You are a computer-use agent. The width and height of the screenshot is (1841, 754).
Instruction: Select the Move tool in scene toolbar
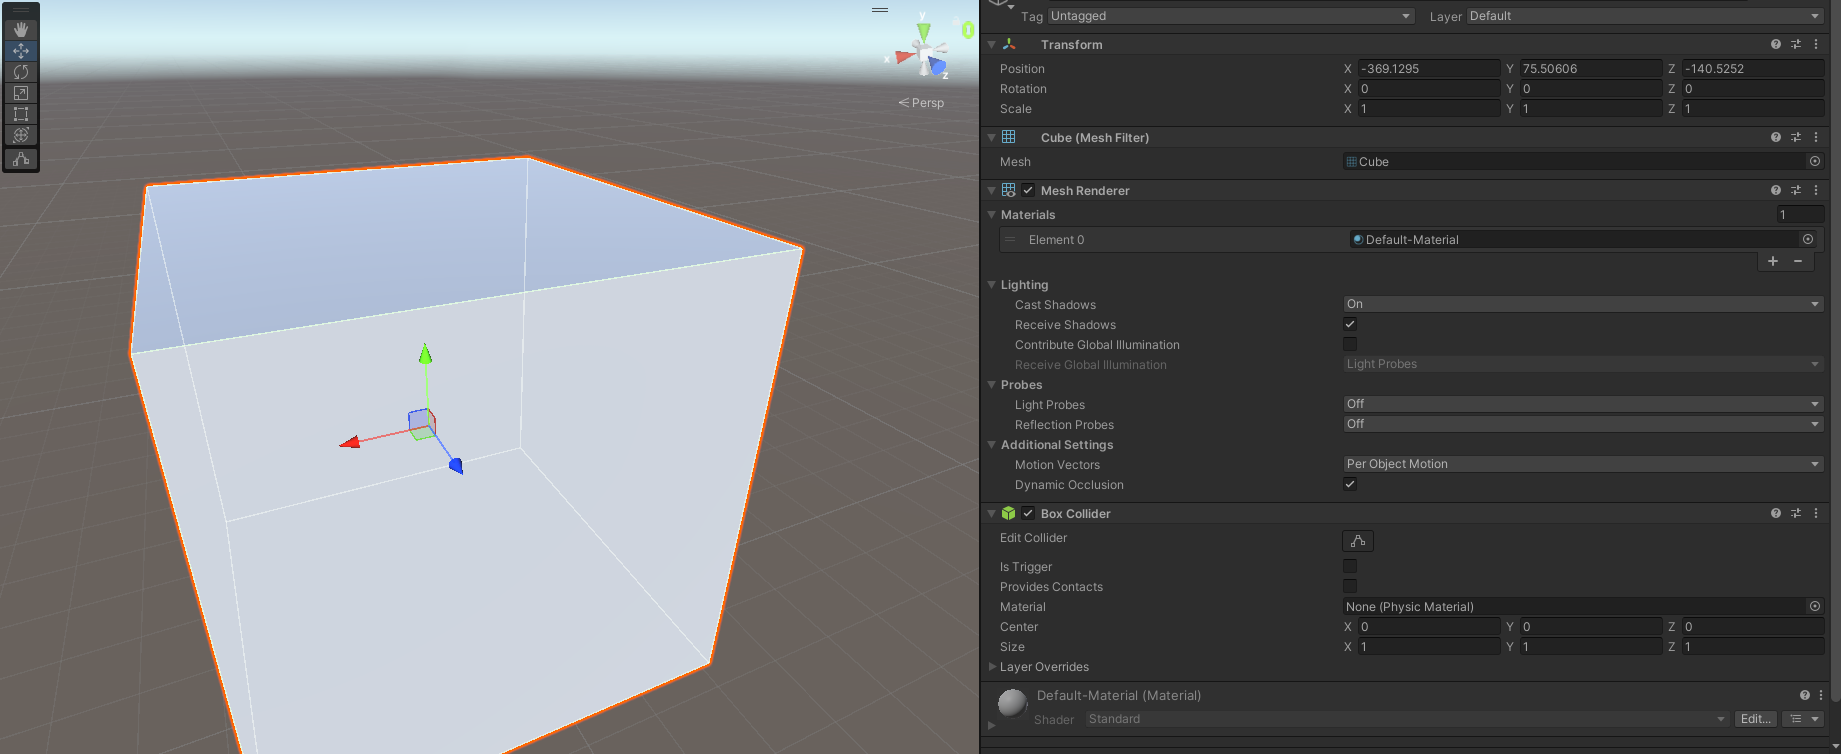(20, 51)
